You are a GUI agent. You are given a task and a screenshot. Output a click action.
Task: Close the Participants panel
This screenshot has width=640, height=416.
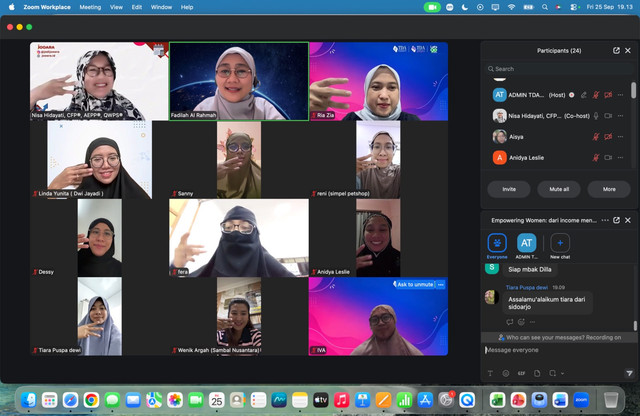(628, 51)
